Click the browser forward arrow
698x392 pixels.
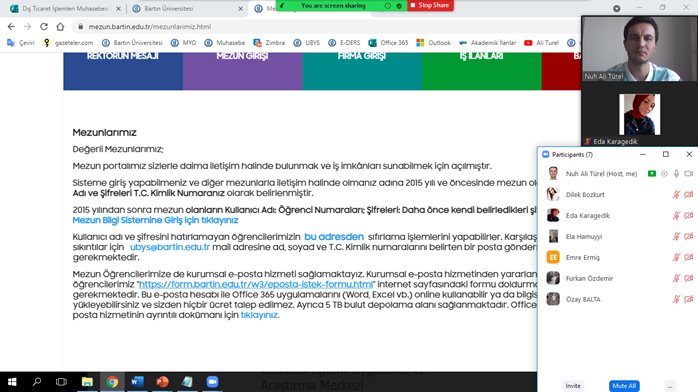tap(28, 27)
